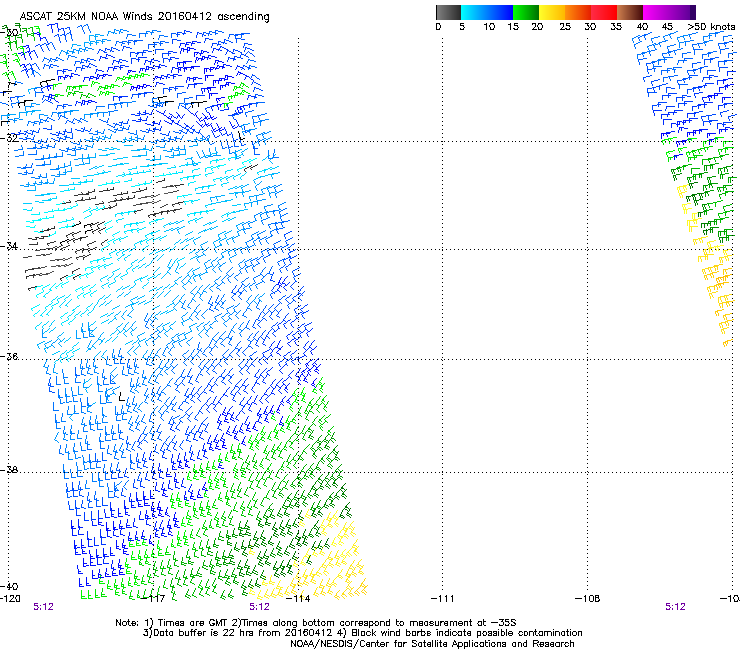The image size is (740, 650).
Task: Click the '>50 knots' scale label
Action: click(x=711, y=27)
